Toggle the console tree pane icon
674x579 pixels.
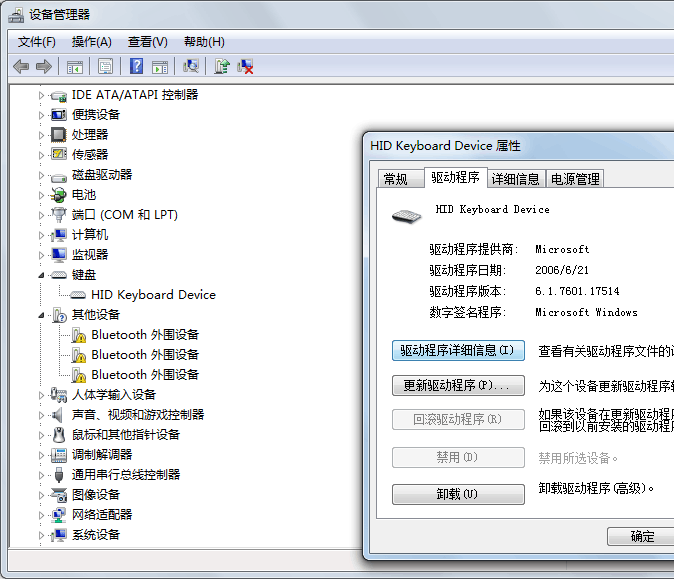pyautogui.click(x=74, y=67)
